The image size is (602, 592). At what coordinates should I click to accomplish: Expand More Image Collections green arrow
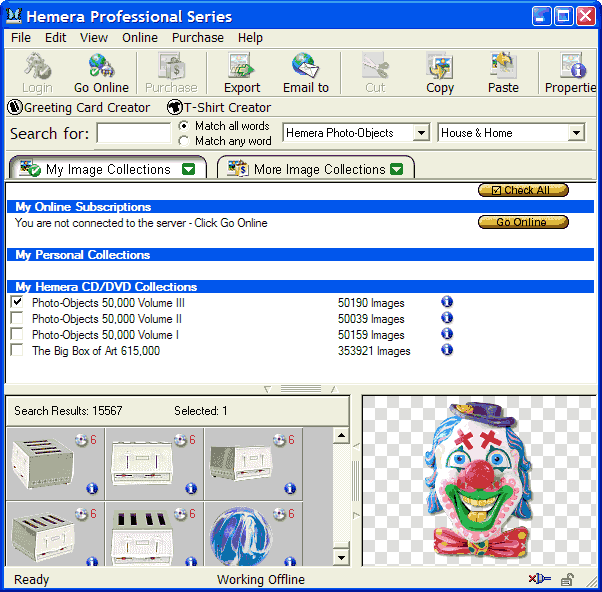[x=397, y=169]
